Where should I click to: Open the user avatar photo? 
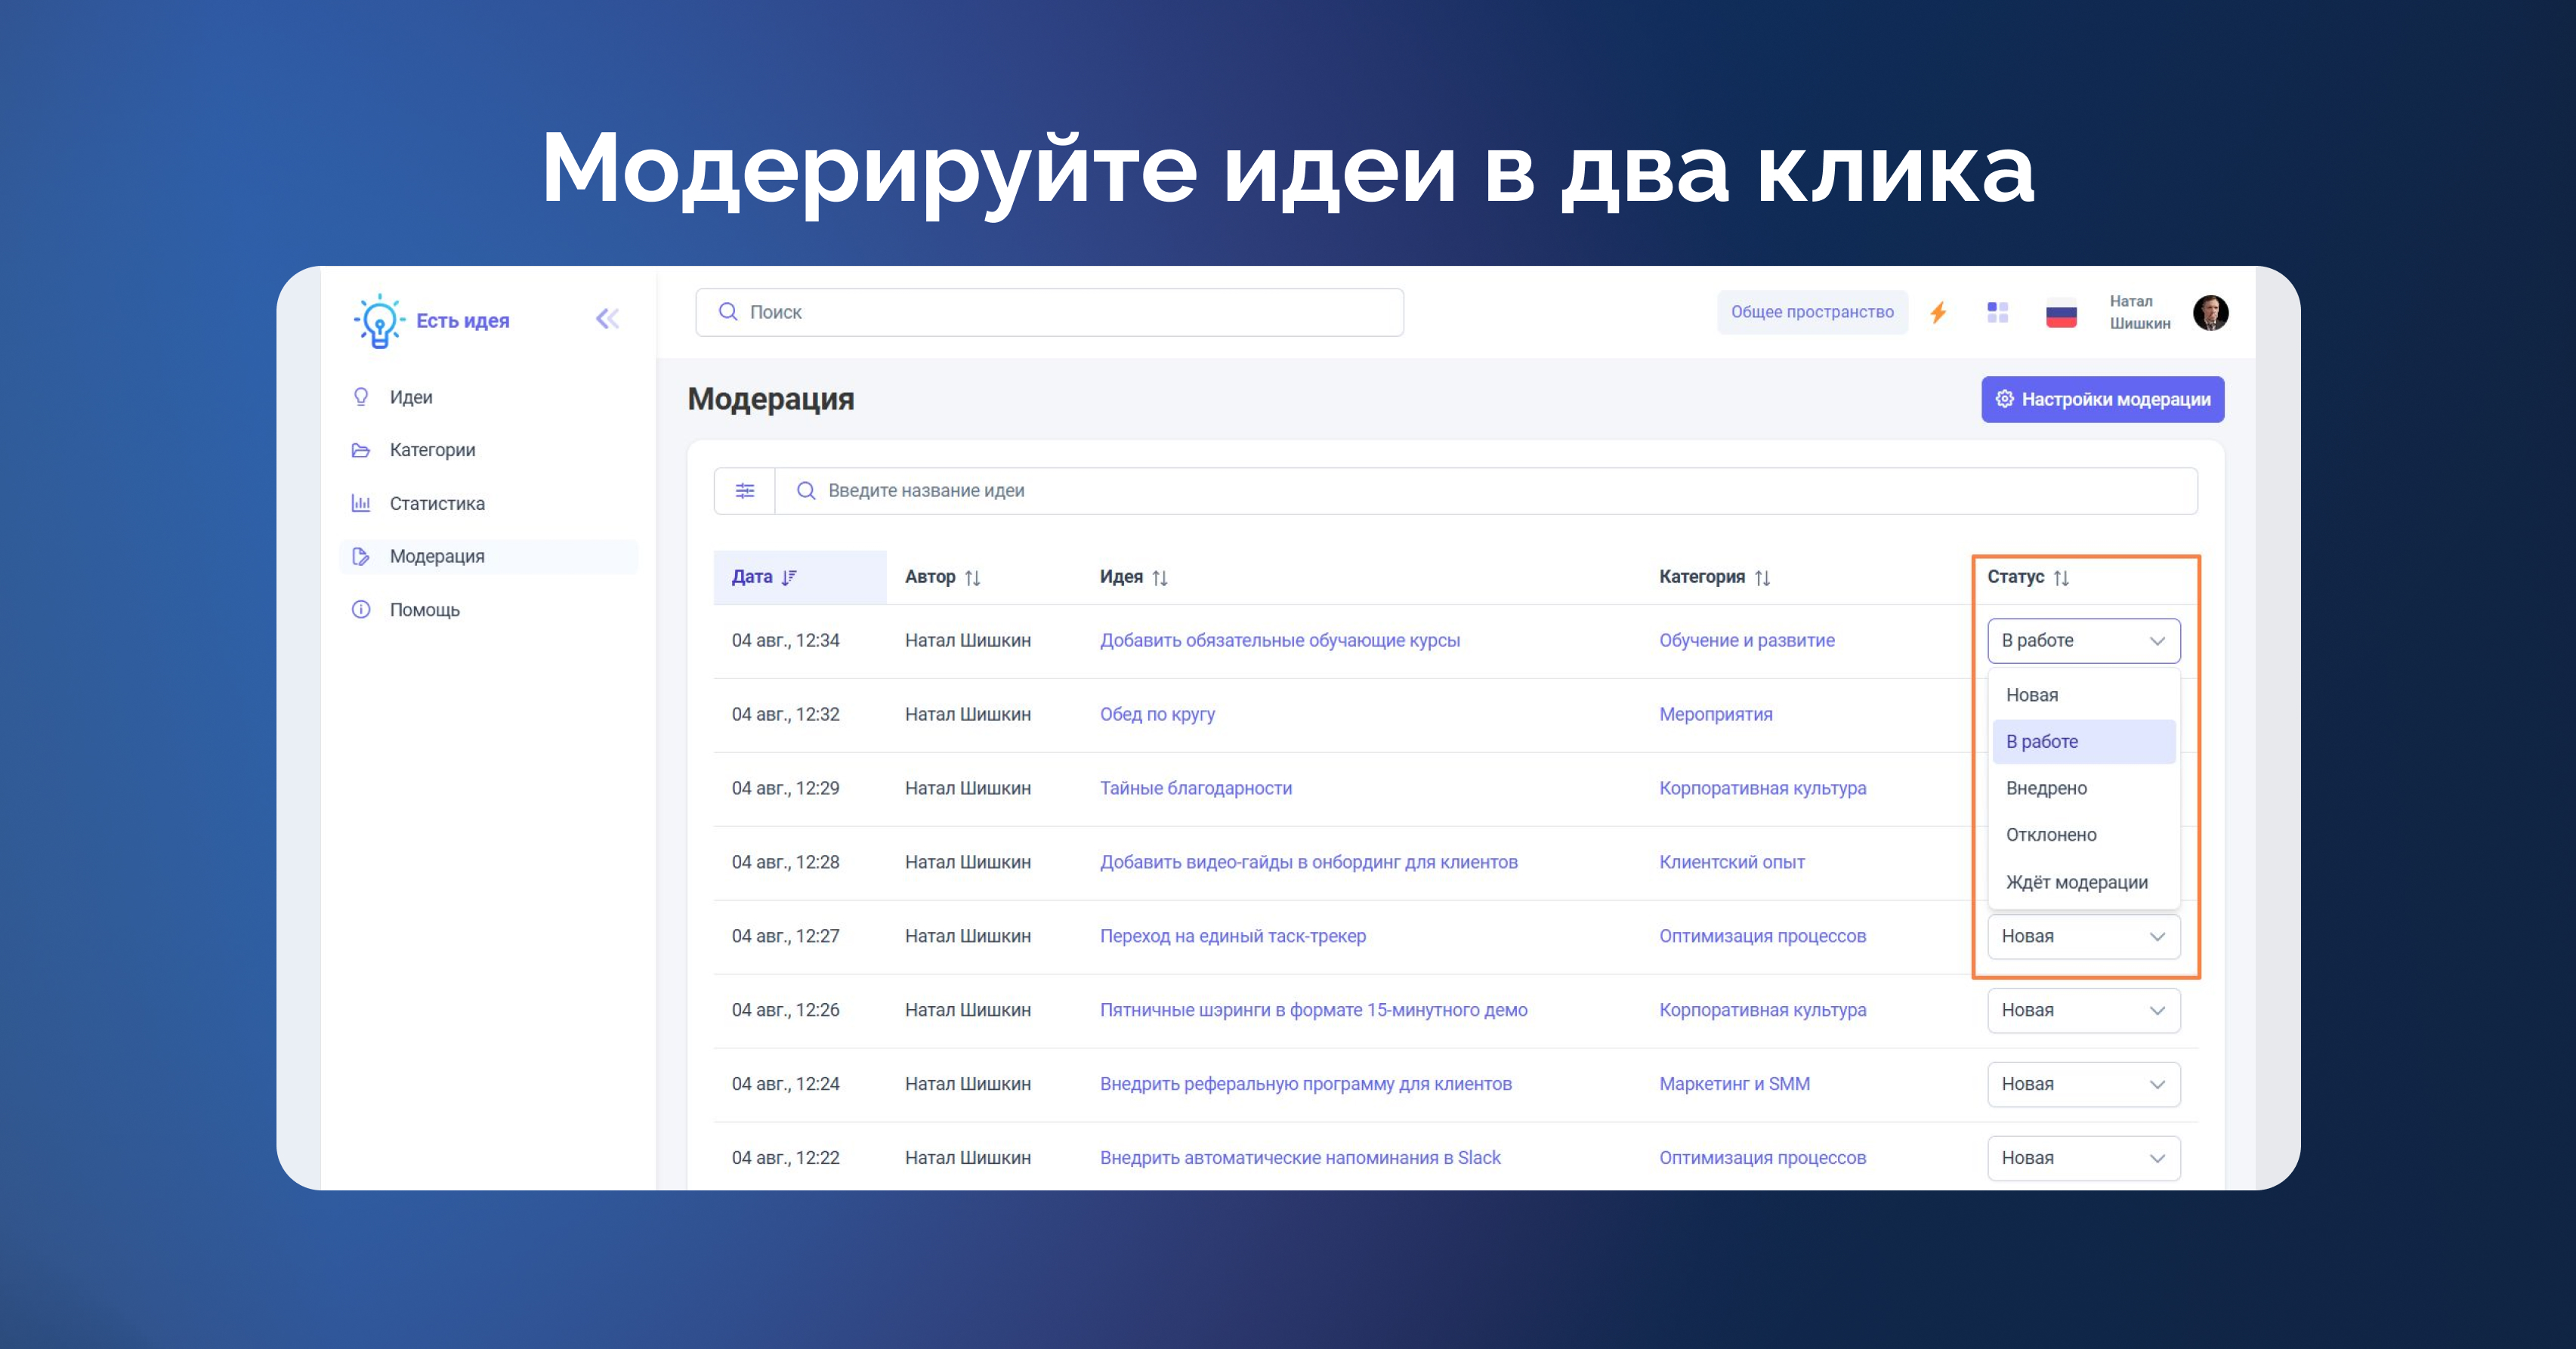(2210, 312)
